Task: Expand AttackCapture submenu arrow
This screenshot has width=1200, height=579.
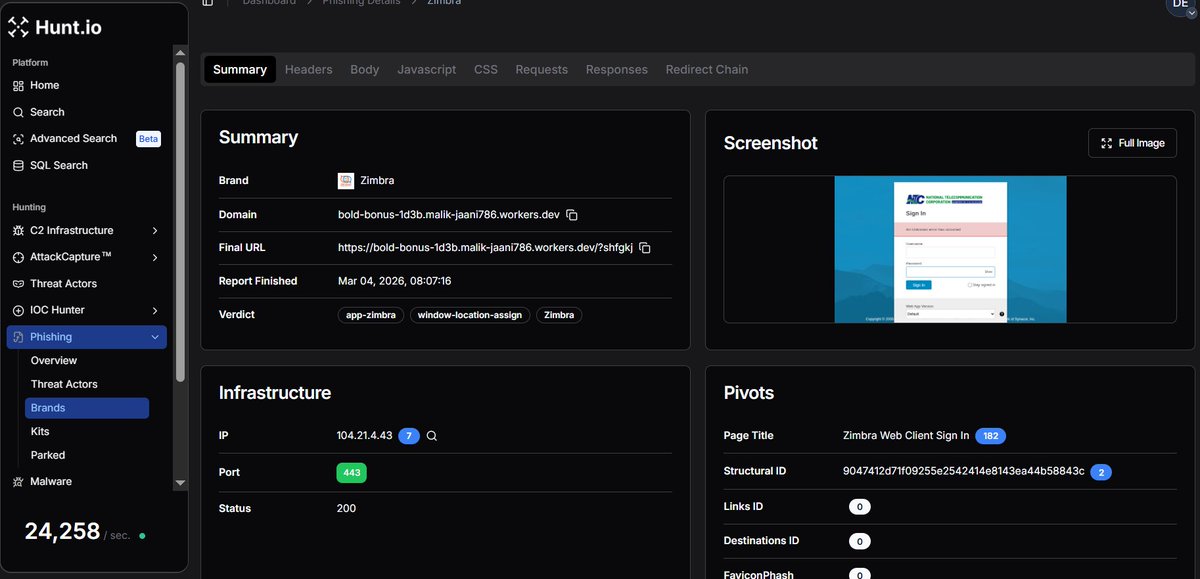Action: pos(154,257)
